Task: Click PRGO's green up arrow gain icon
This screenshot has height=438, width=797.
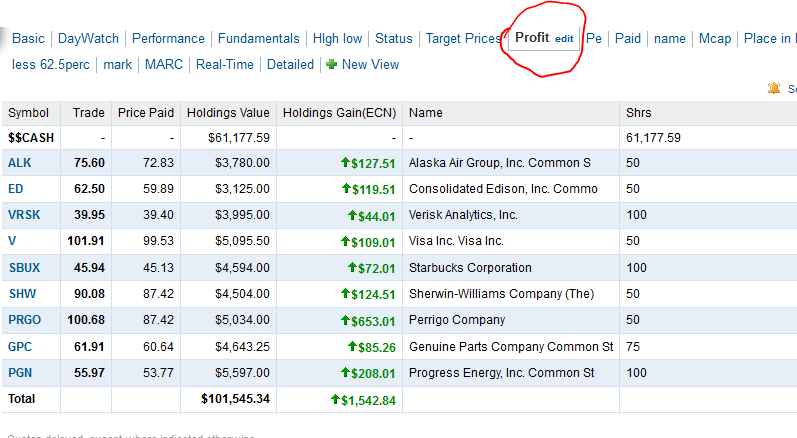Action: (x=345, y=320)
